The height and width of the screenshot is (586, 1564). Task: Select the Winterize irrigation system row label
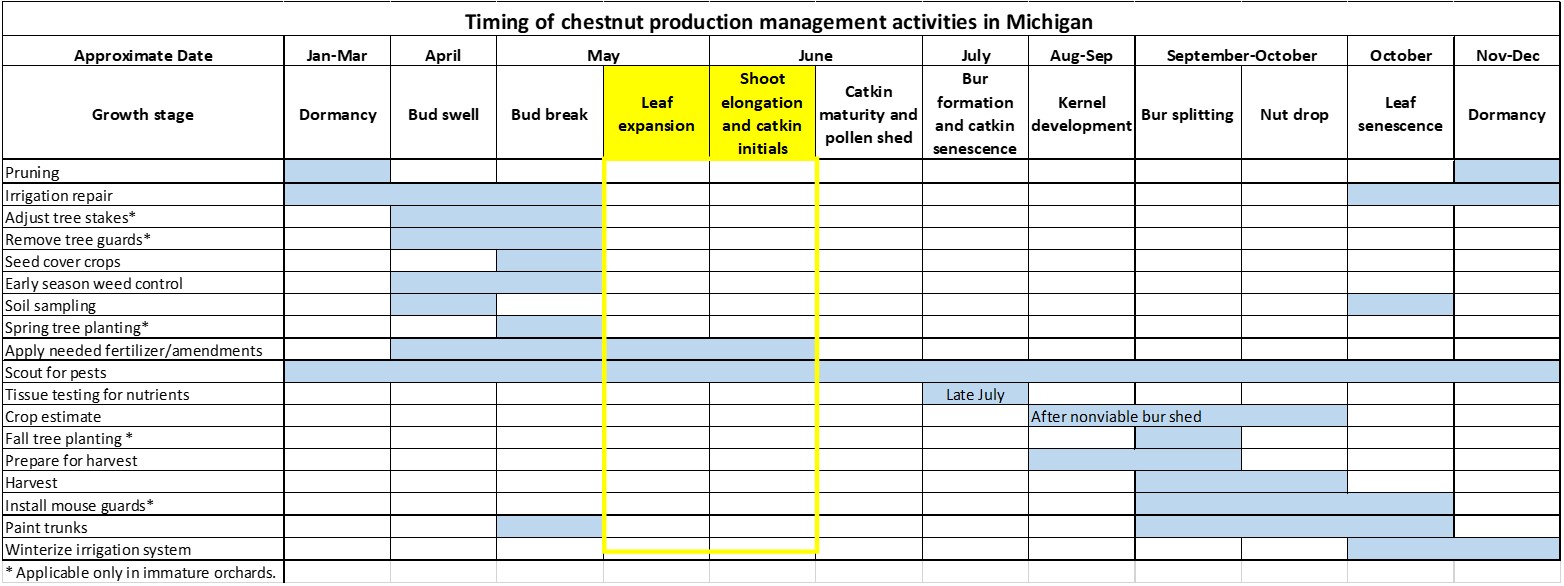(98, 550)
